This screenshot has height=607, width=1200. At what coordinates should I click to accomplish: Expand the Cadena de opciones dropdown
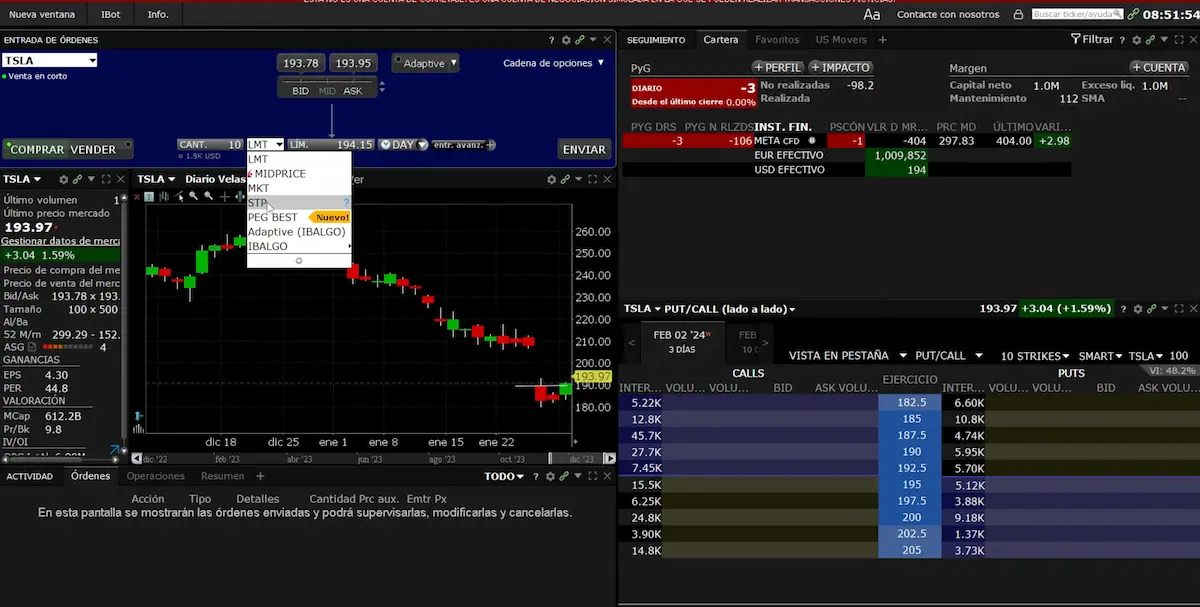click(554, 63)
